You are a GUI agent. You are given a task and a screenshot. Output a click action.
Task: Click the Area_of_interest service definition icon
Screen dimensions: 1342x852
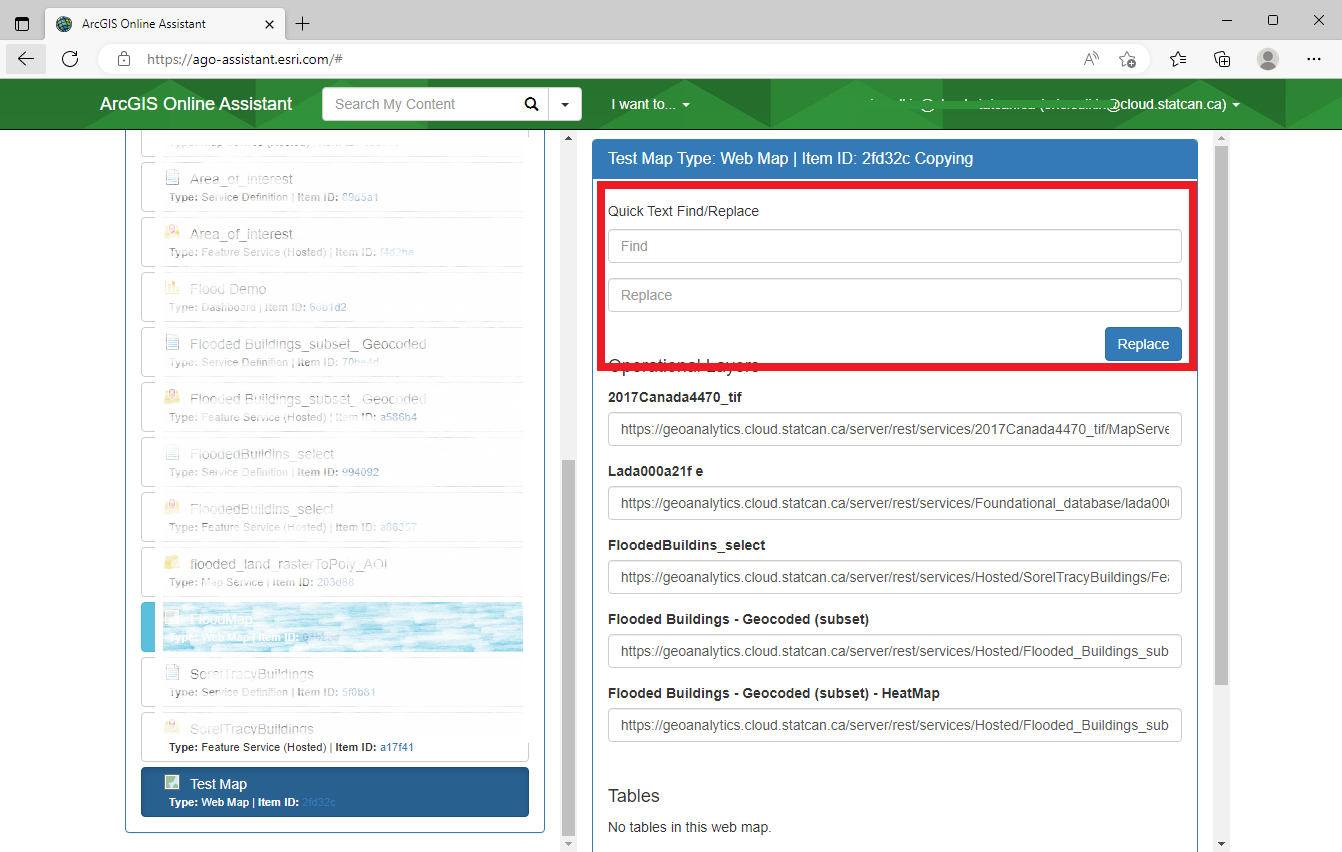[x=172, y=178]
